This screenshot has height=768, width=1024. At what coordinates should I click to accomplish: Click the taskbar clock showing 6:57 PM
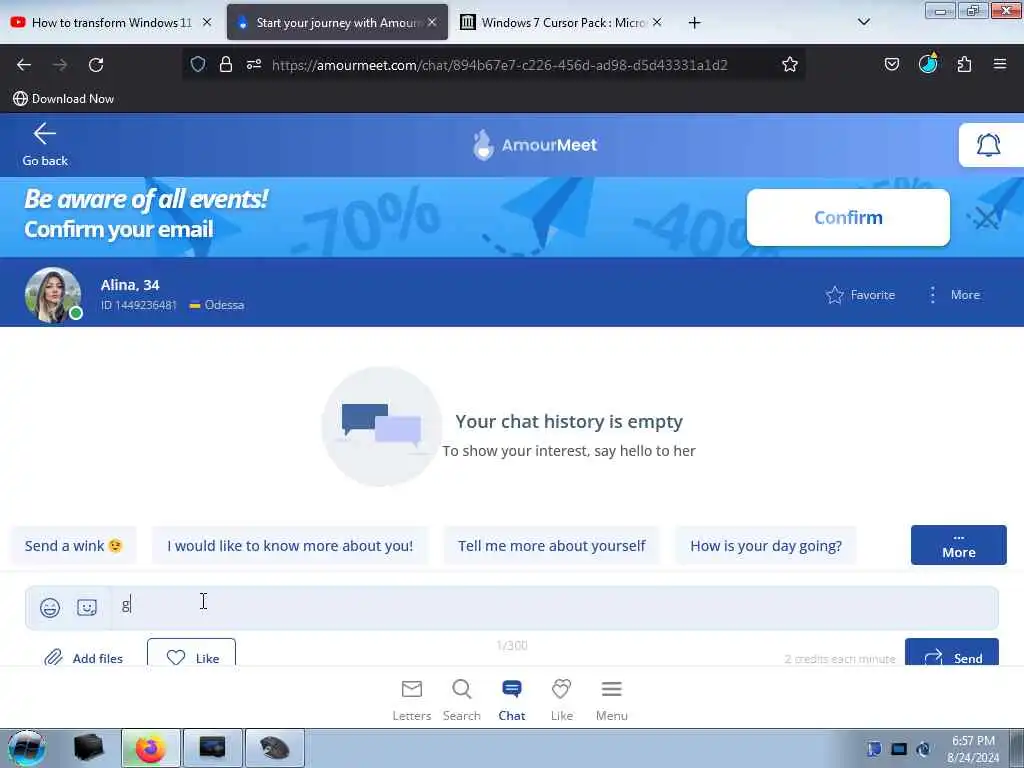point(973,749)
